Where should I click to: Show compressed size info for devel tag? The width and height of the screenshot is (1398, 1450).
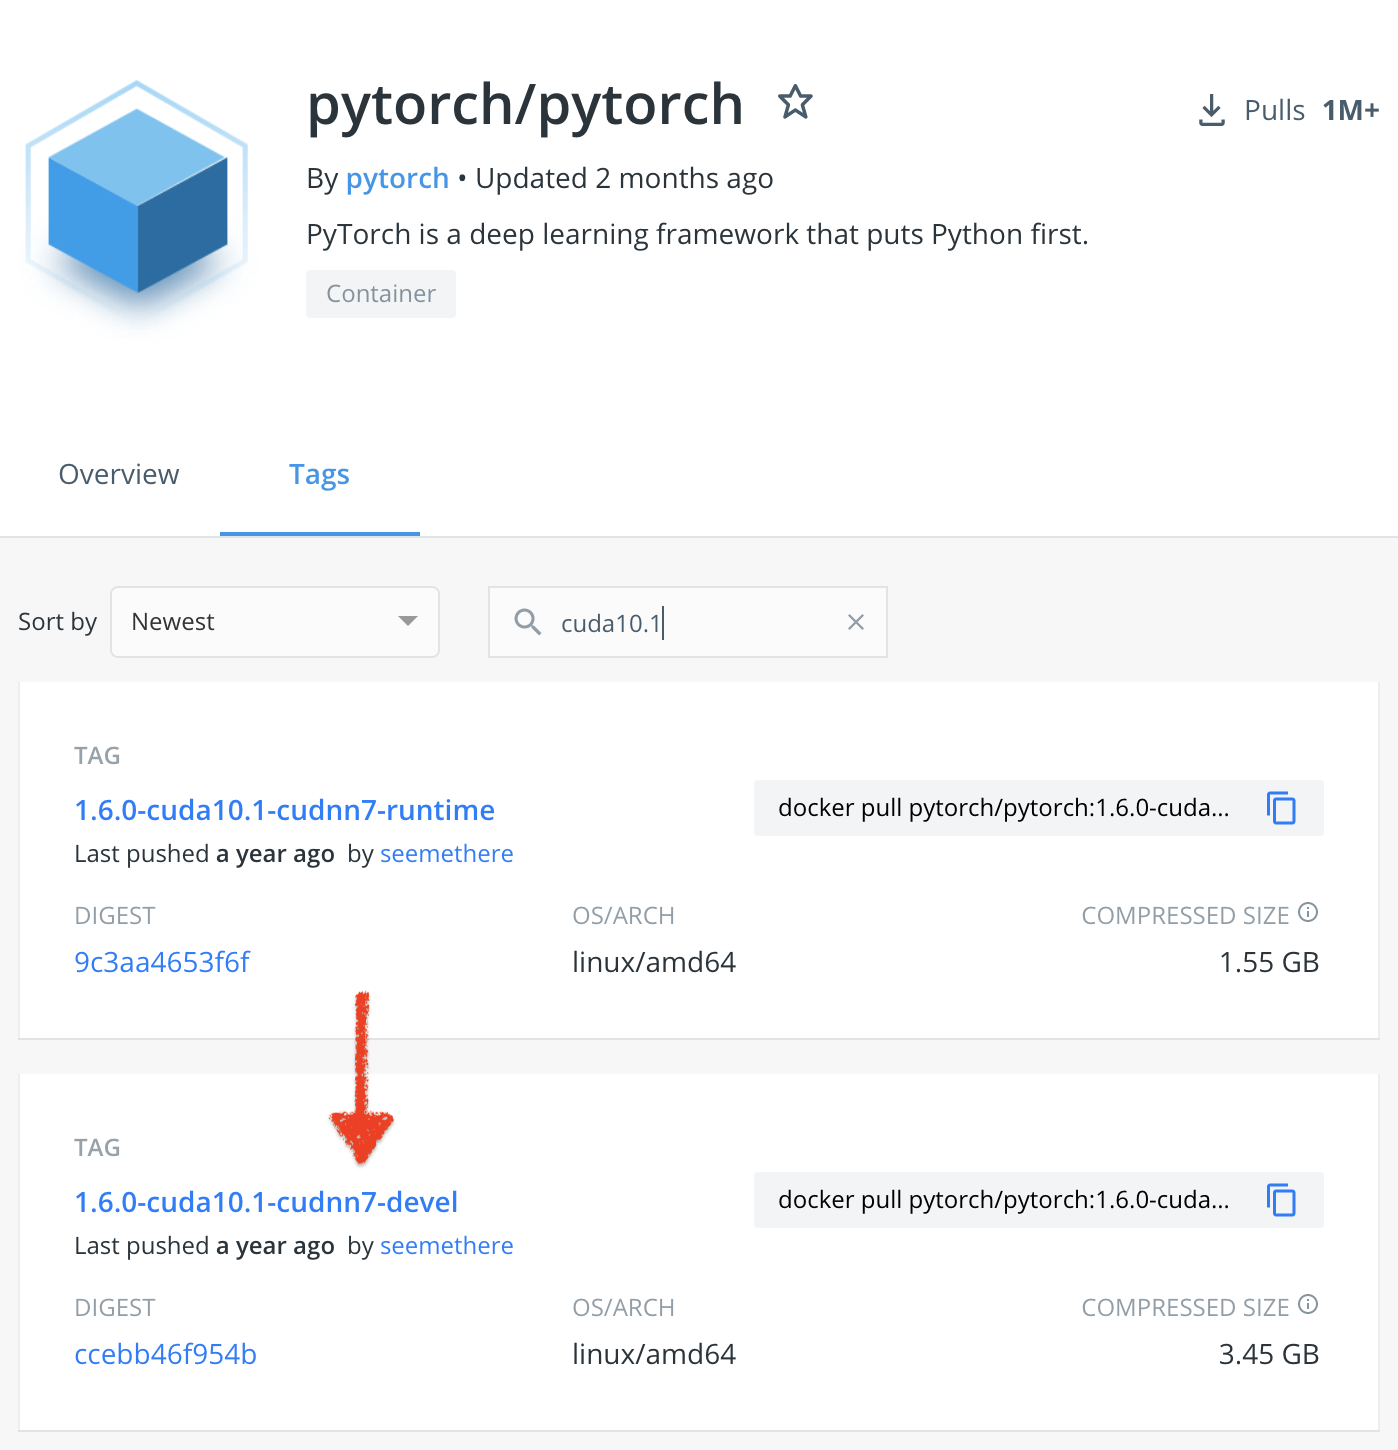1308,1305
